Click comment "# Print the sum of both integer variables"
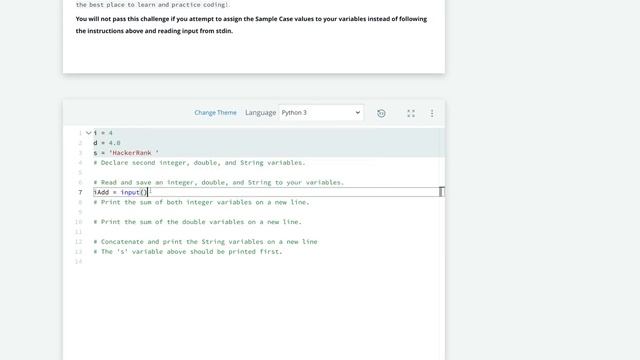This screenshot has height=360, width=640. [x=202, y=202]
